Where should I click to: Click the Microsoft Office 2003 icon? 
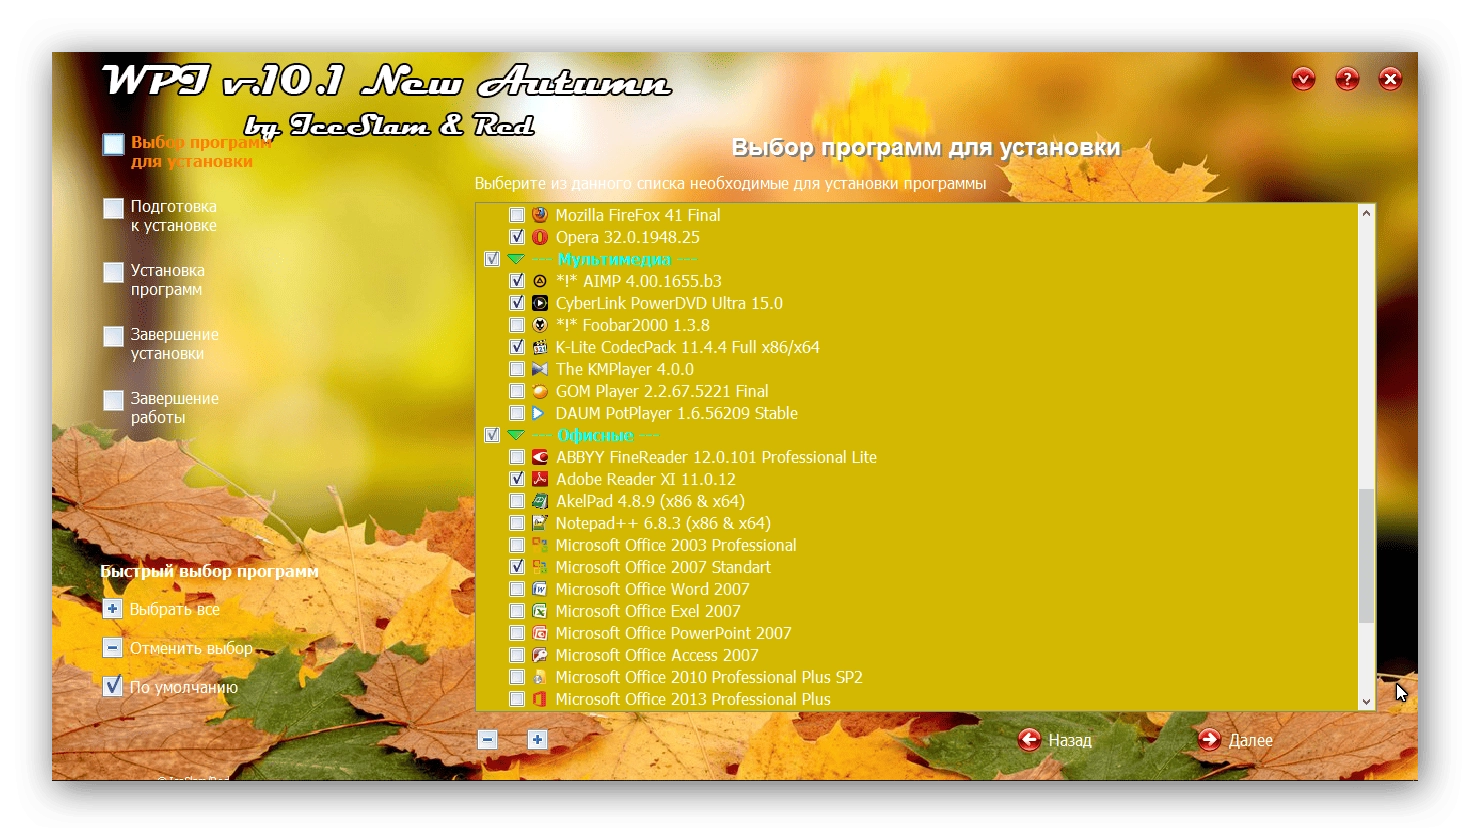540,545
